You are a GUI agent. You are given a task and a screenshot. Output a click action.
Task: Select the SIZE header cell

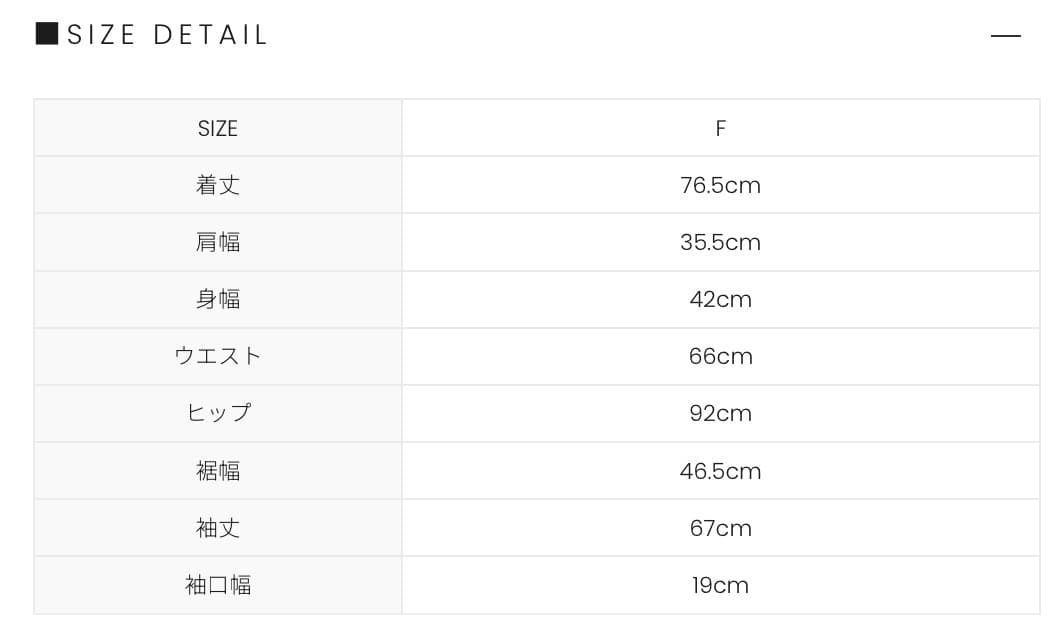point(218,129)
